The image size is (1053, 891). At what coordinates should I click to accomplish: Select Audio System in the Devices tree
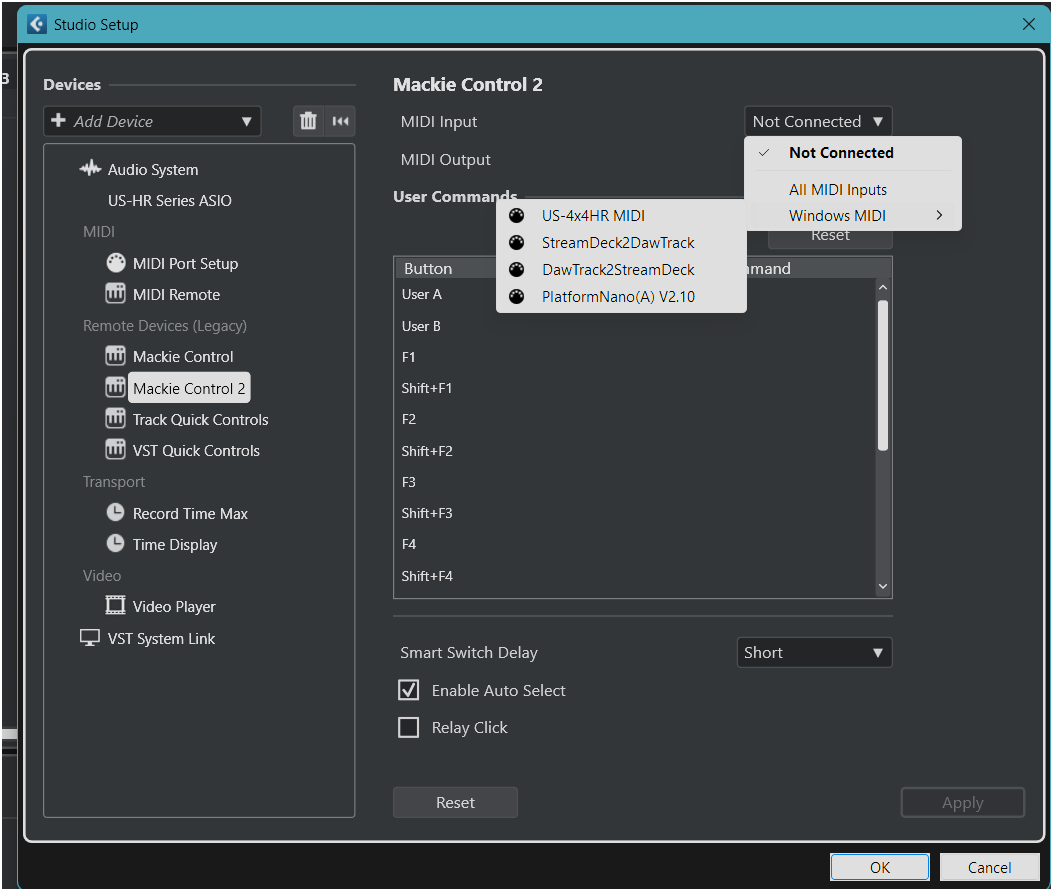tap(153, 169)
